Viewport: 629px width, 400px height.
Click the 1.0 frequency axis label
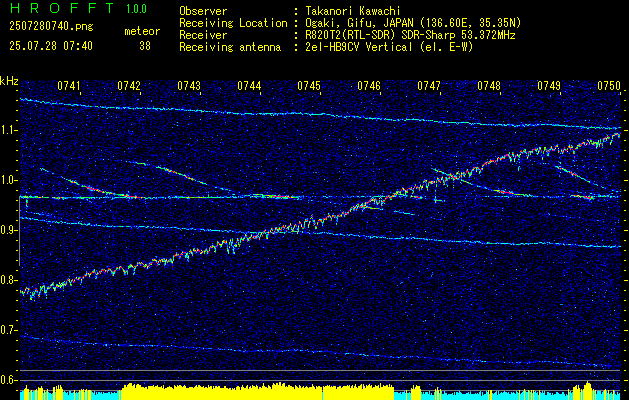click(x=9, y=180)
